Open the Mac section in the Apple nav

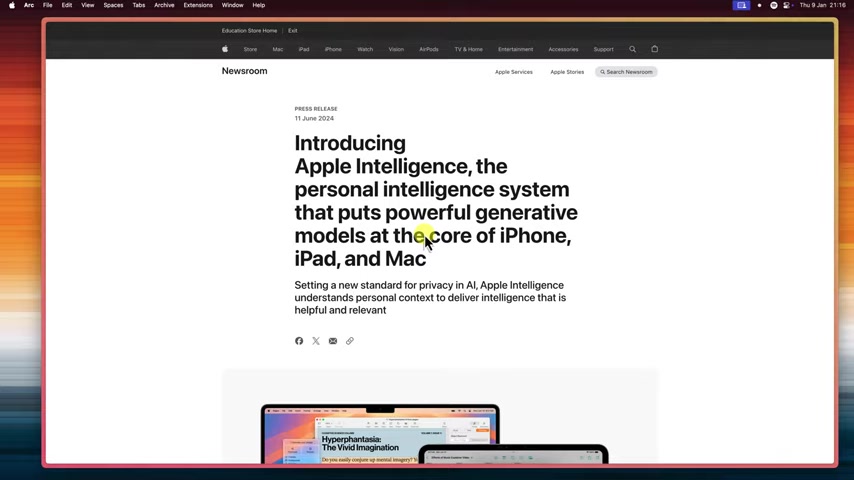click(278, 50)
